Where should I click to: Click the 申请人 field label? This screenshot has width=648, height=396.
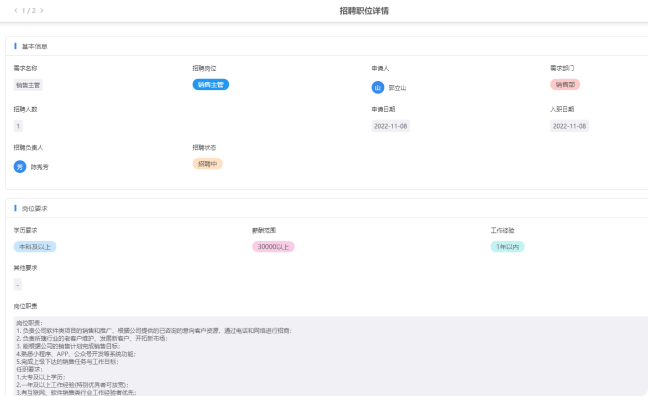[x=380, y=68]
